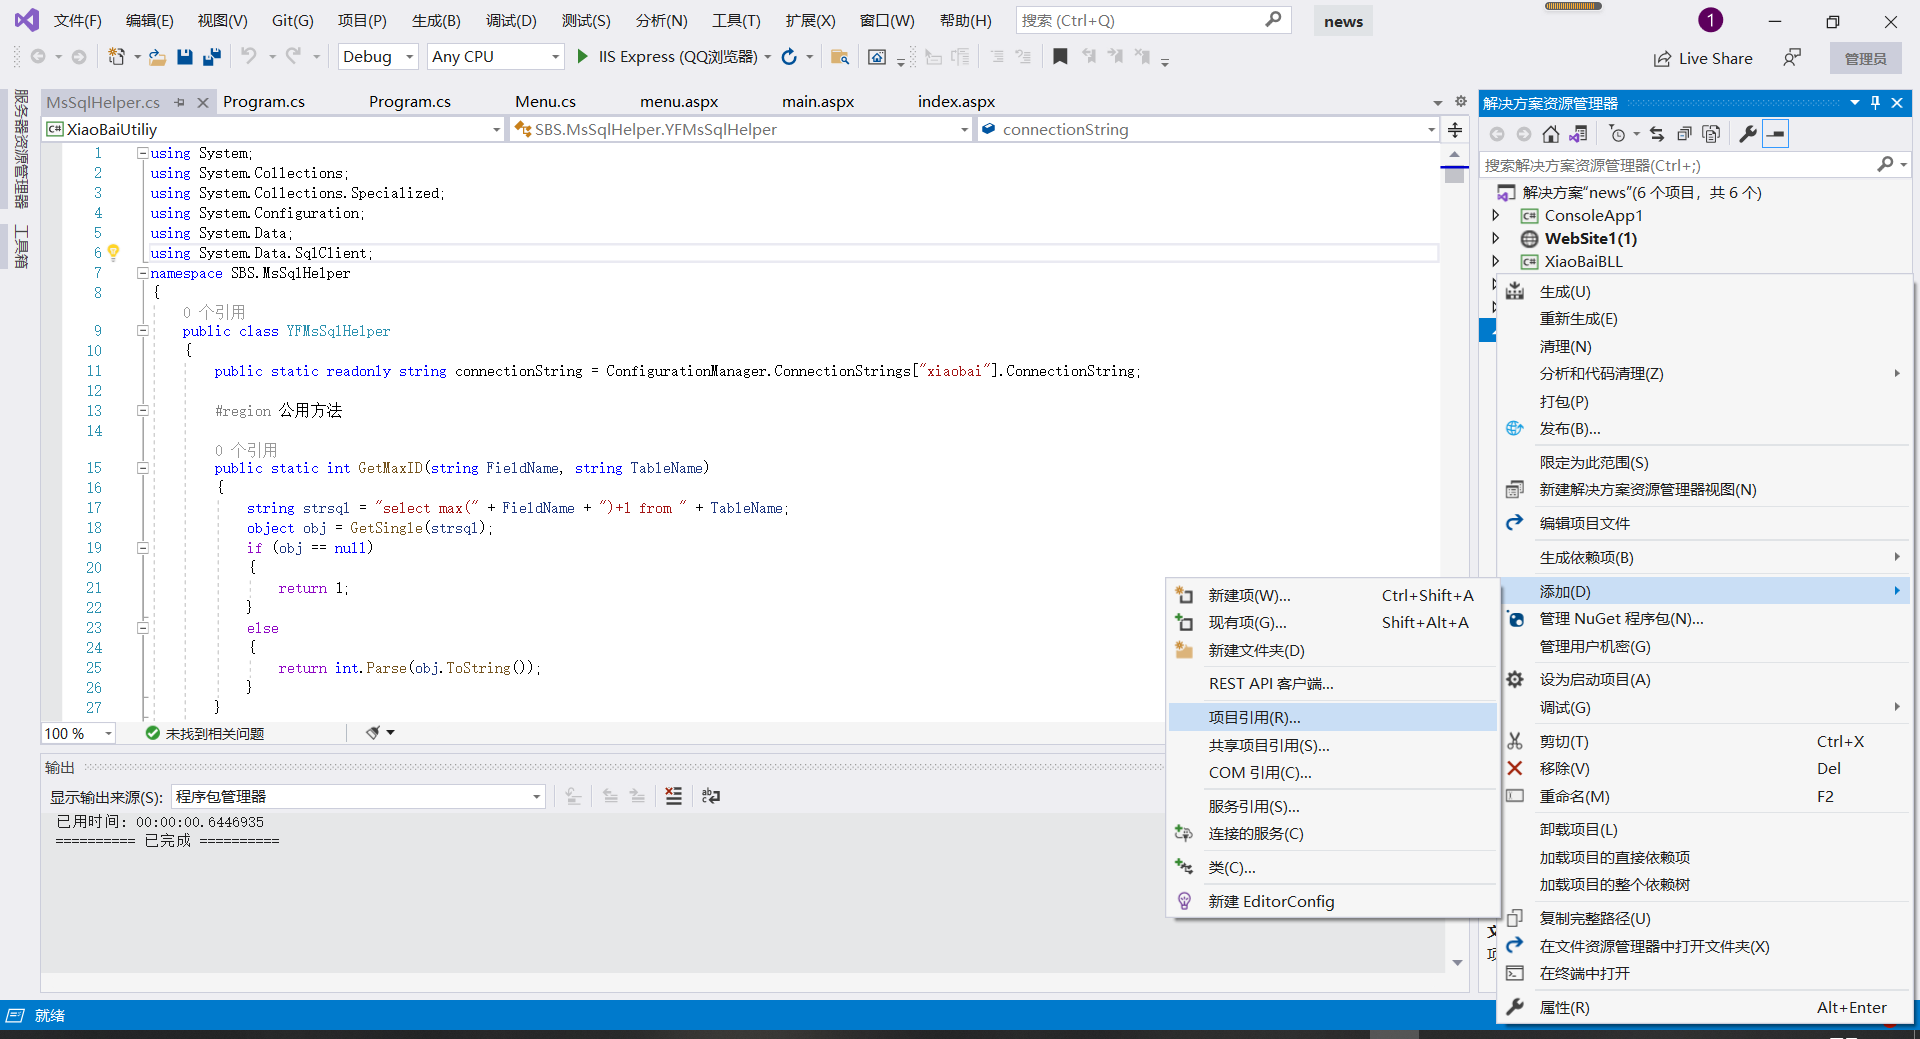The height and width of the screenshot is (1039, 1920).
Task: Click the New Project toolbar icon
Action: point(117,57)
